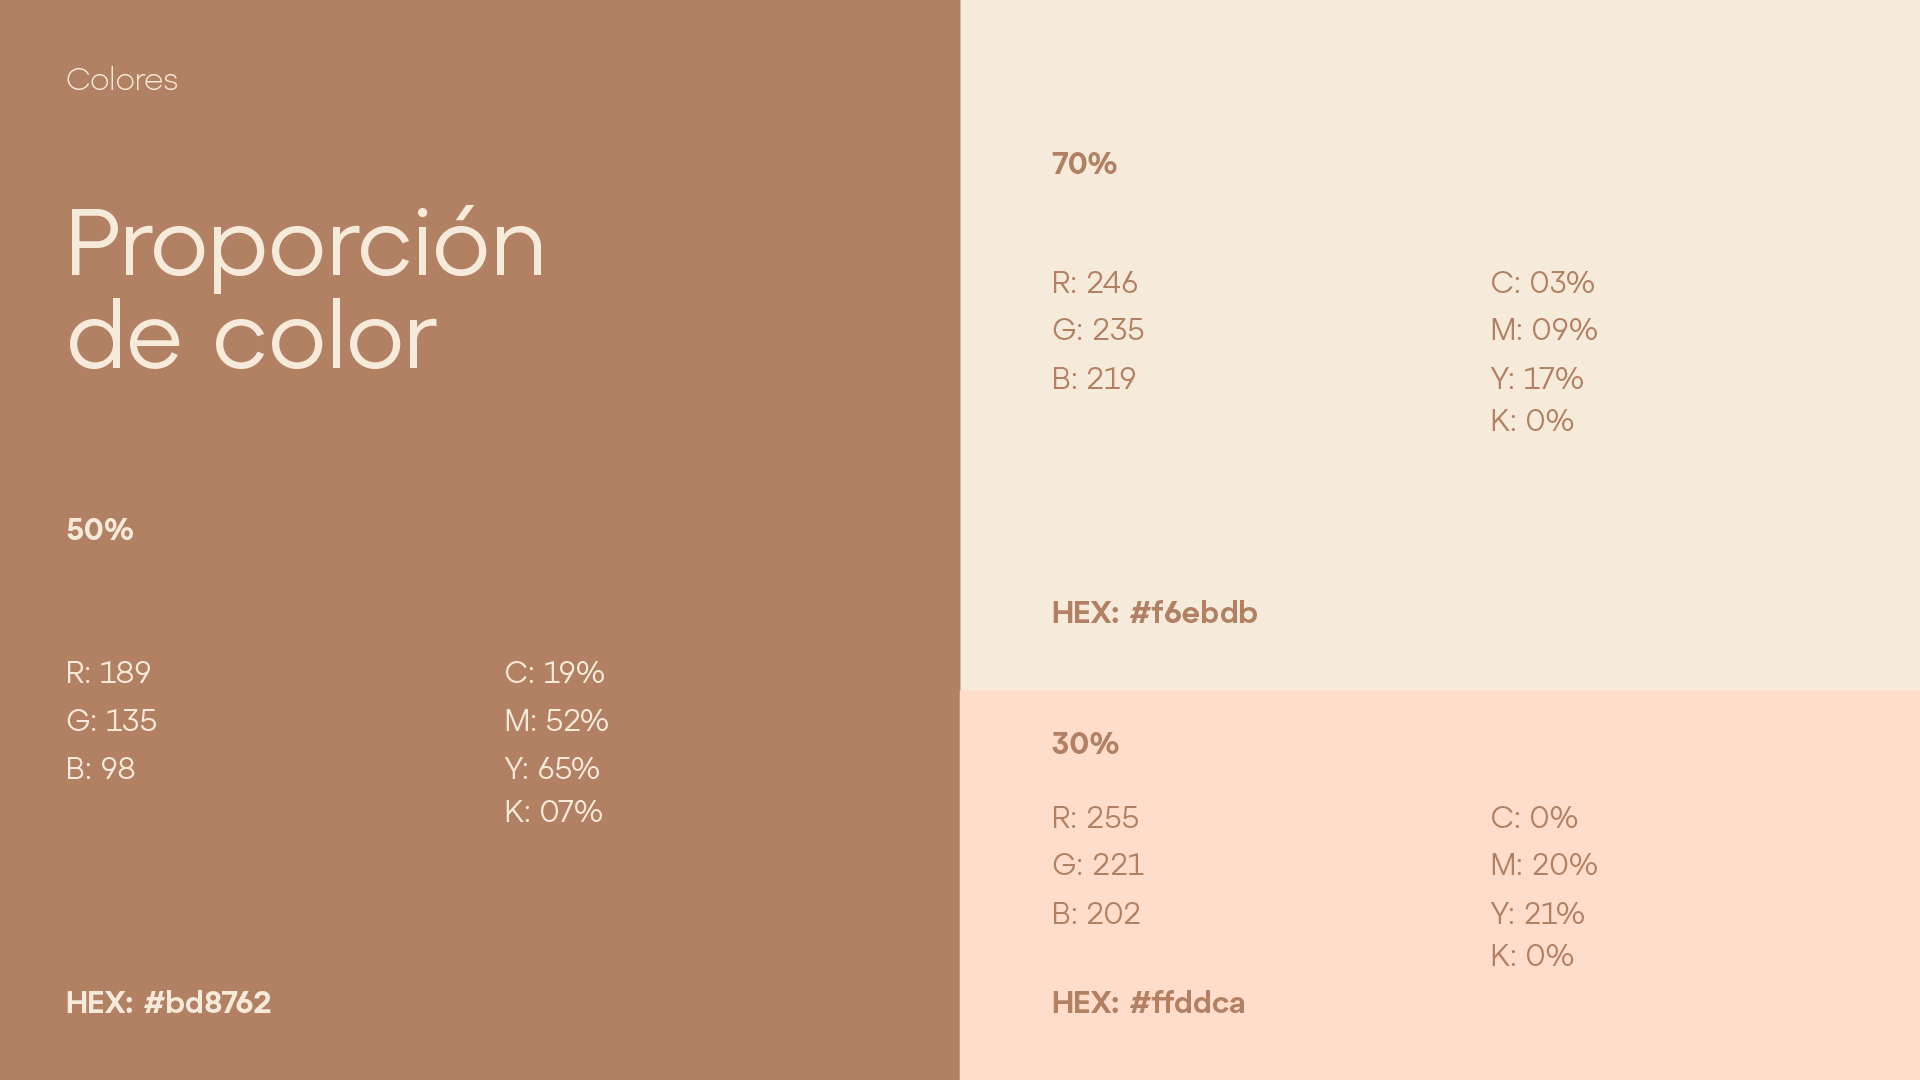The width and height of the screenshot is (1920, 1080).
Task: Click the 'HEX: #f6ebdb' text
Action: pos(1155,613)
